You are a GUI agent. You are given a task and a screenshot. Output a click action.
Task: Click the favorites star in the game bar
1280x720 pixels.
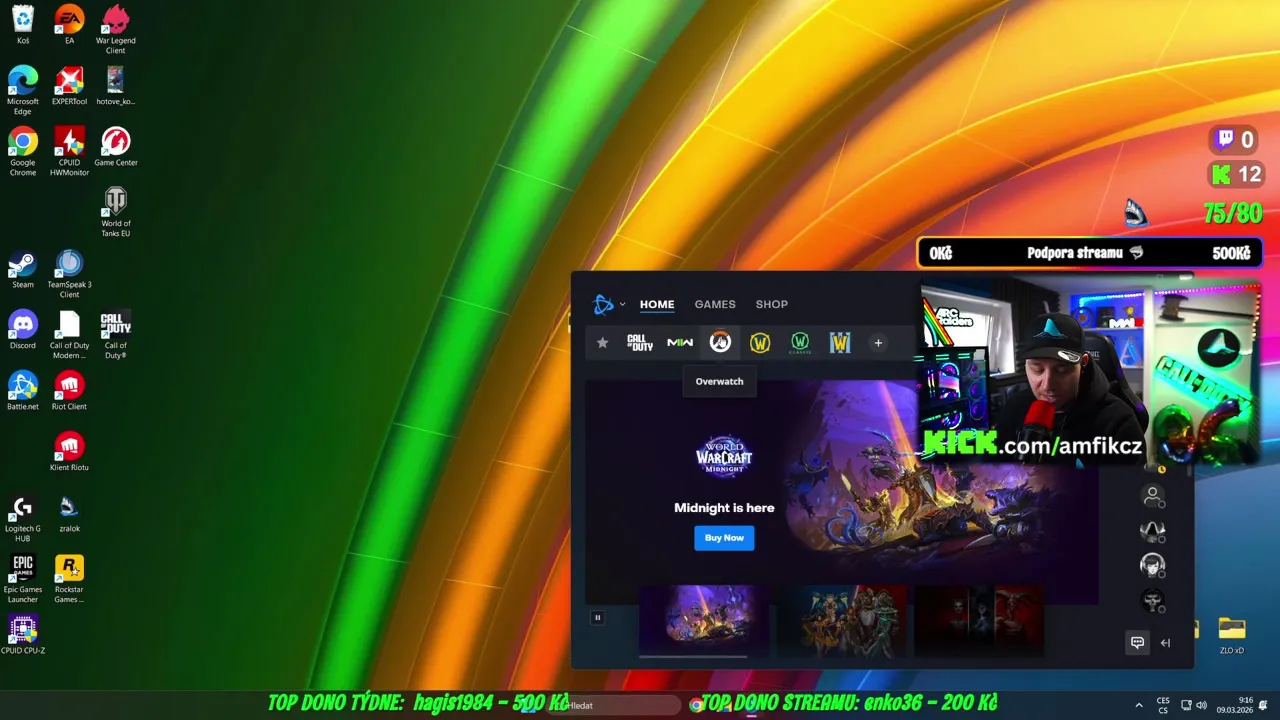pos(602,343)
